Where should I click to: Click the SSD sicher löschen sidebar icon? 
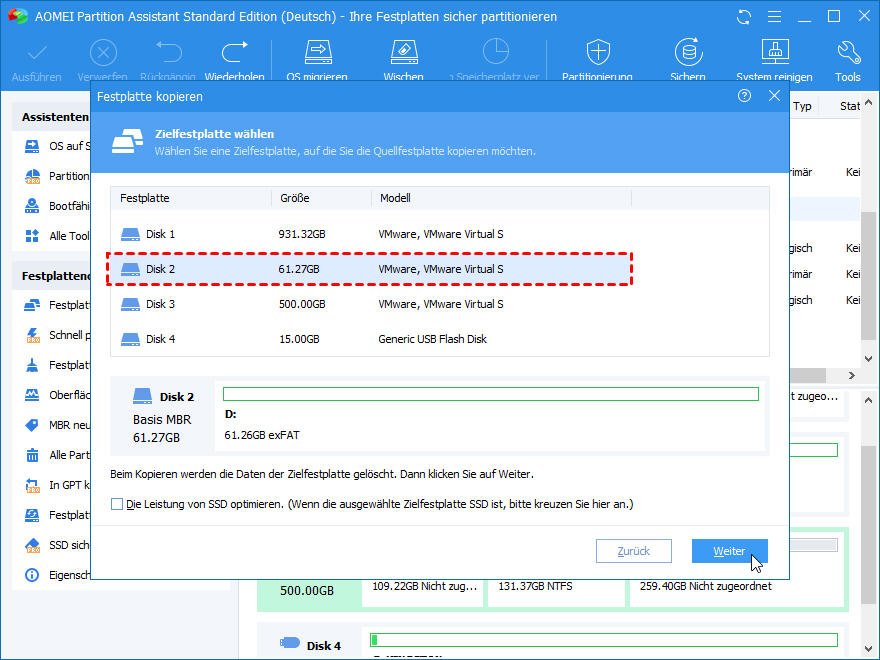click(x=33, y=545)
